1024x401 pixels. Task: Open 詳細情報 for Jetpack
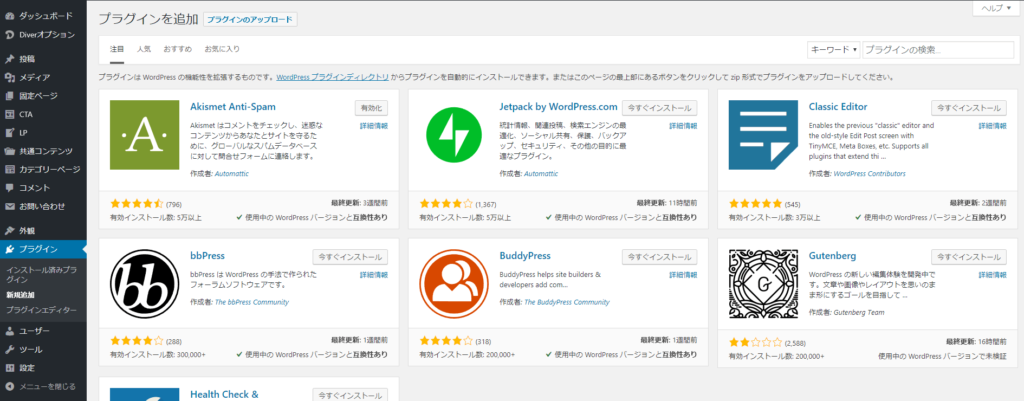tap(683, 126)
